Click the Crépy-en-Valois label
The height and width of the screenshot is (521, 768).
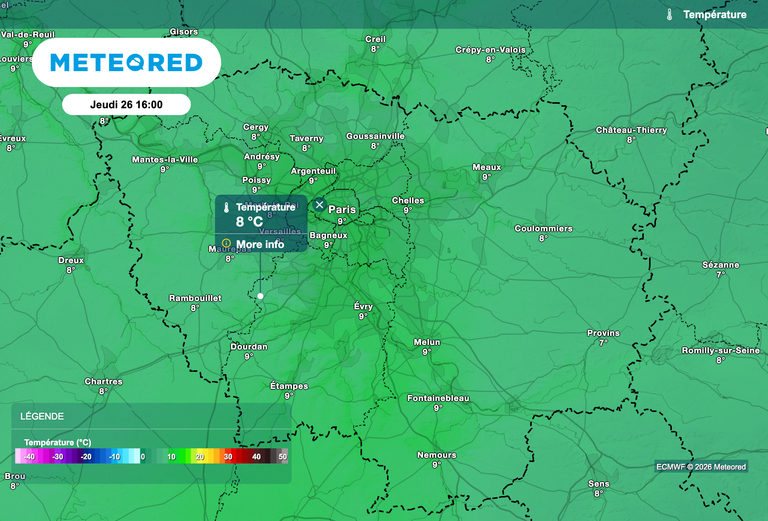tap(490, 49)
